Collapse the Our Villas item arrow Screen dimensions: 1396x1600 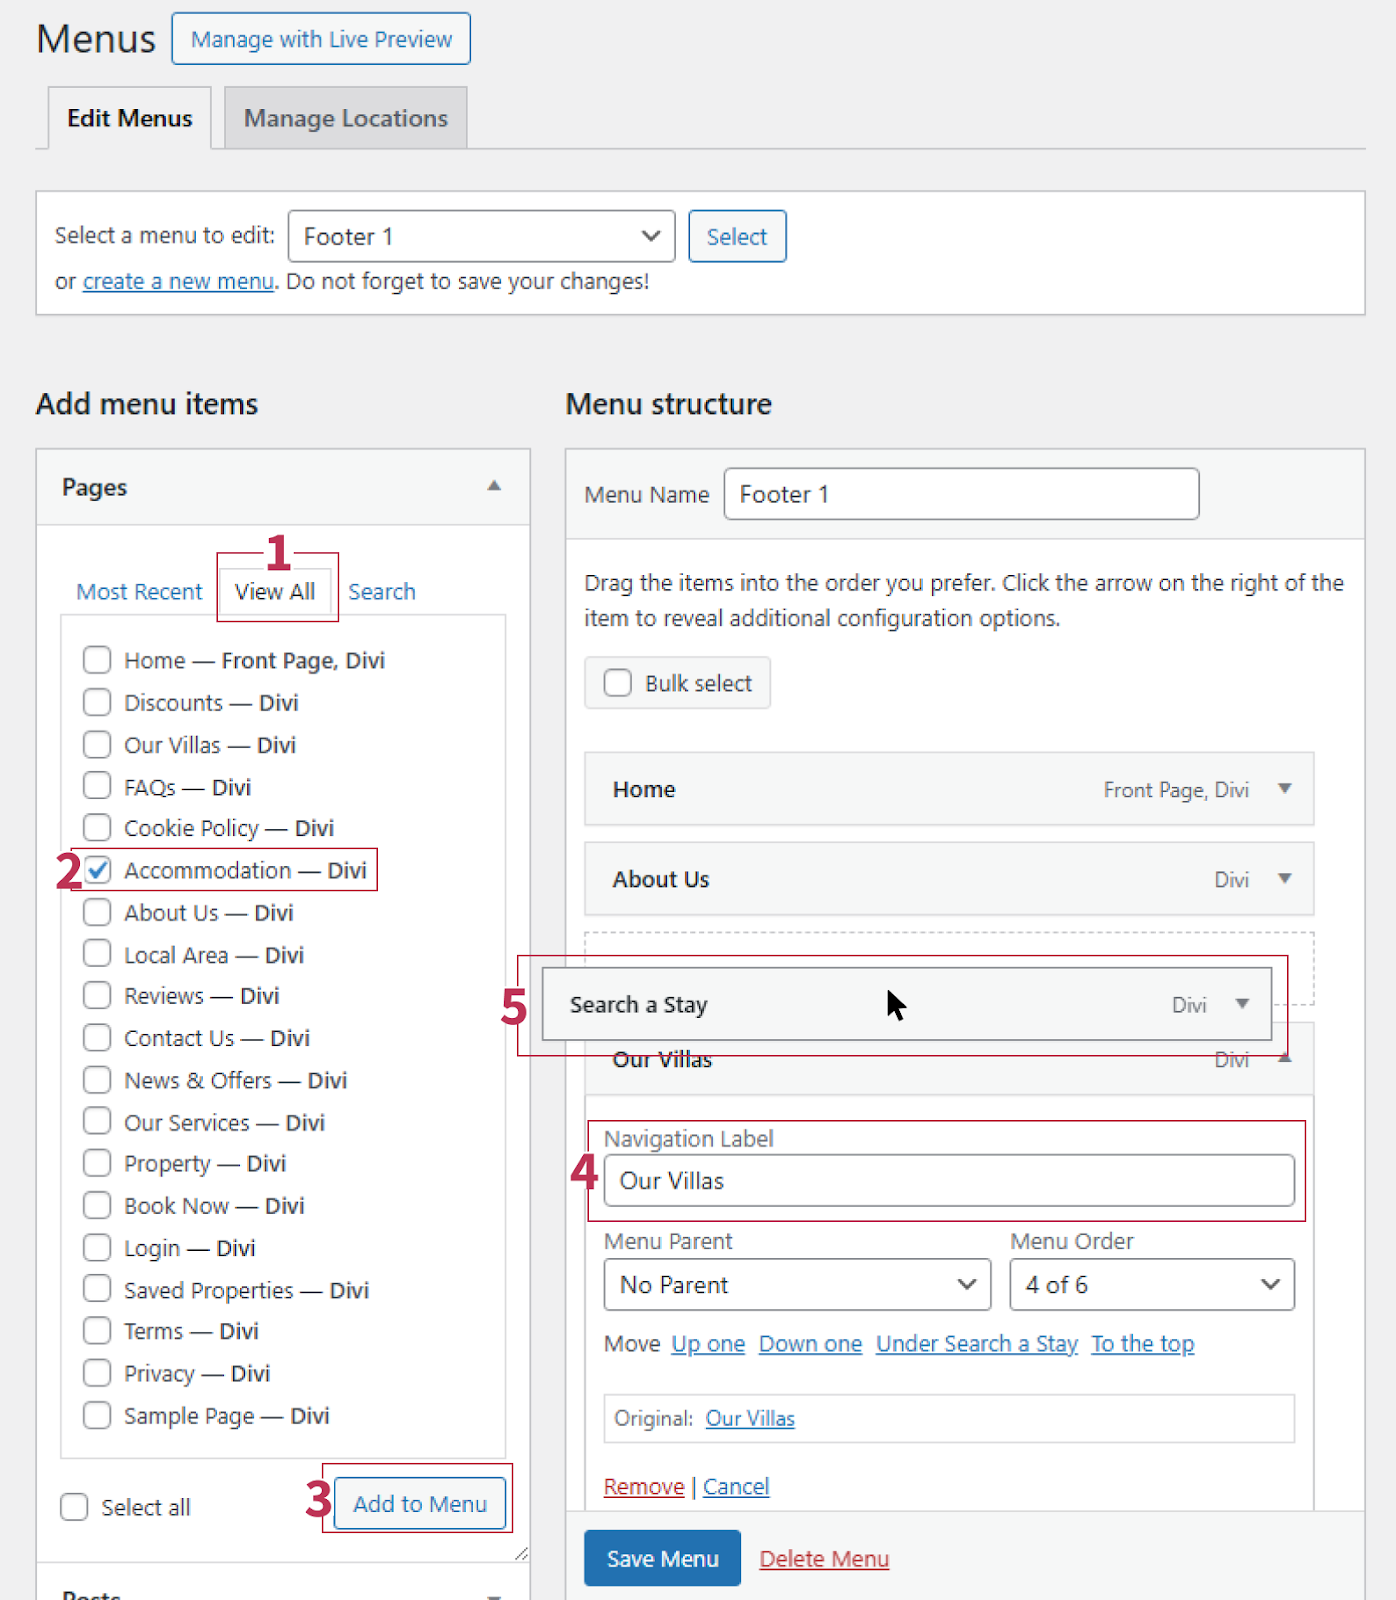tap(1285, 1058)
